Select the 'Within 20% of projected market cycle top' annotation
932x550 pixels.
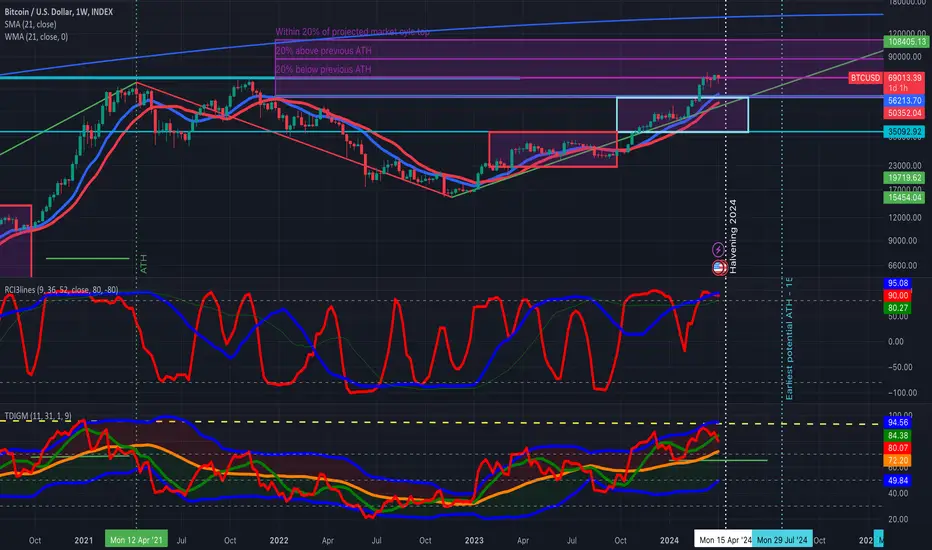click(352, 32)
